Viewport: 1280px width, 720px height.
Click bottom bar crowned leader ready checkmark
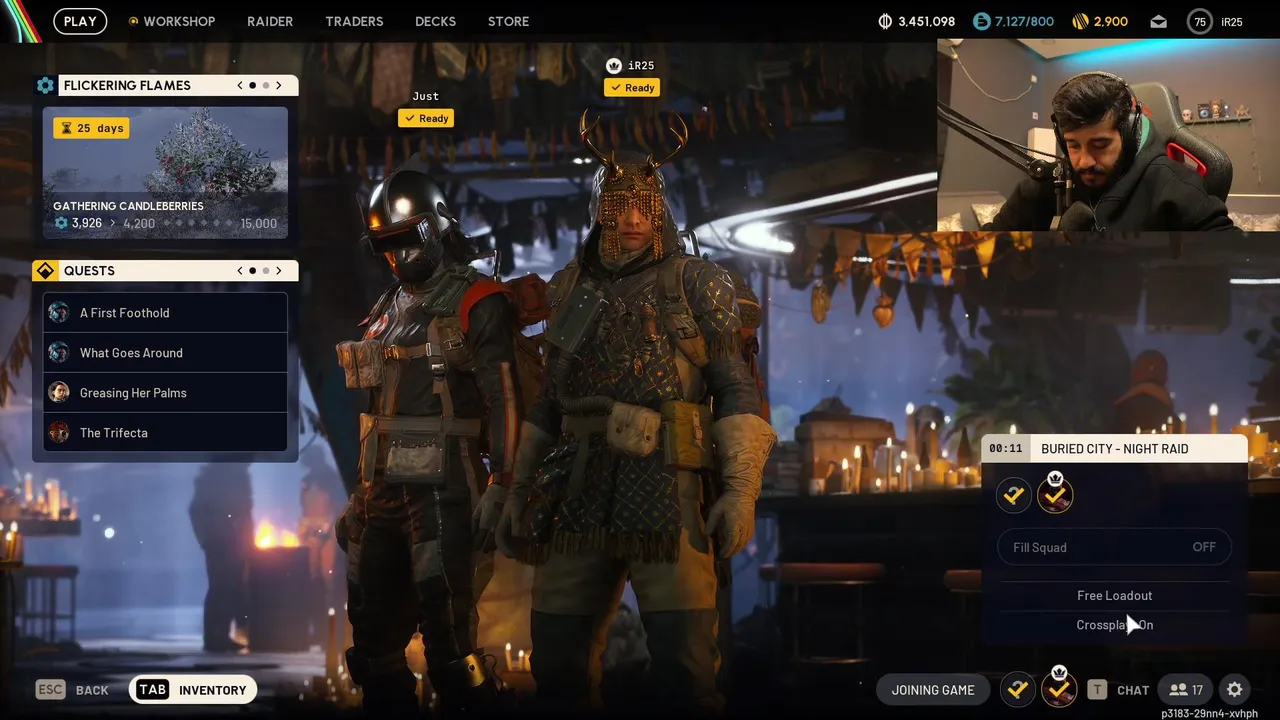pyautogui.click(x=1058, y=689)
